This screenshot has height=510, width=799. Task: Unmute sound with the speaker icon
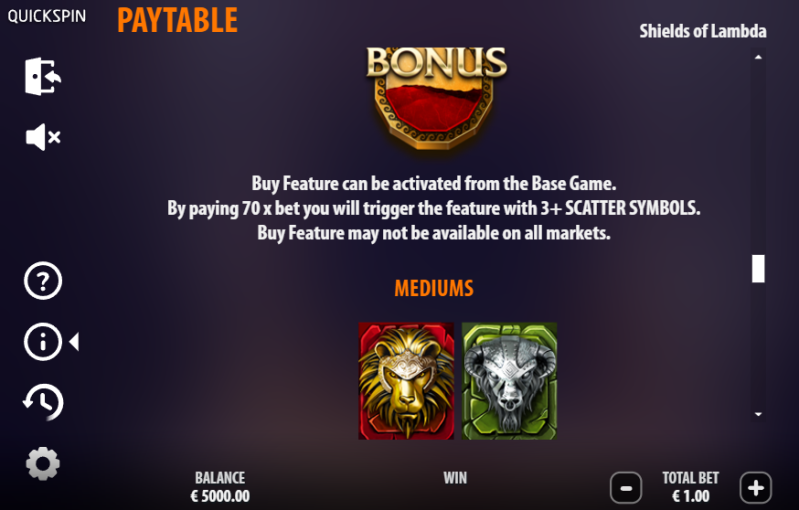tap(43, 137)
